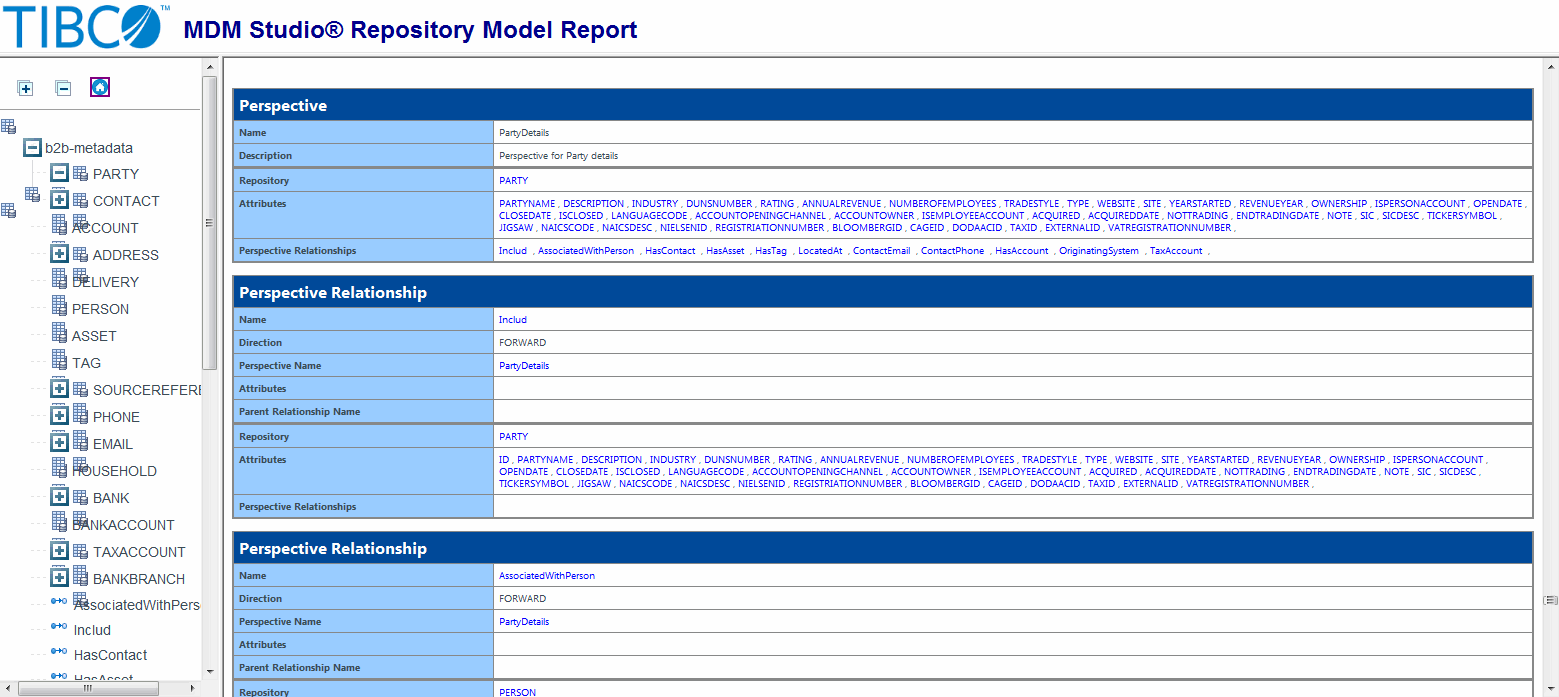Open the HasAccount perspective relationship link
This screenshot has width=1559, height=697.
1022,251
